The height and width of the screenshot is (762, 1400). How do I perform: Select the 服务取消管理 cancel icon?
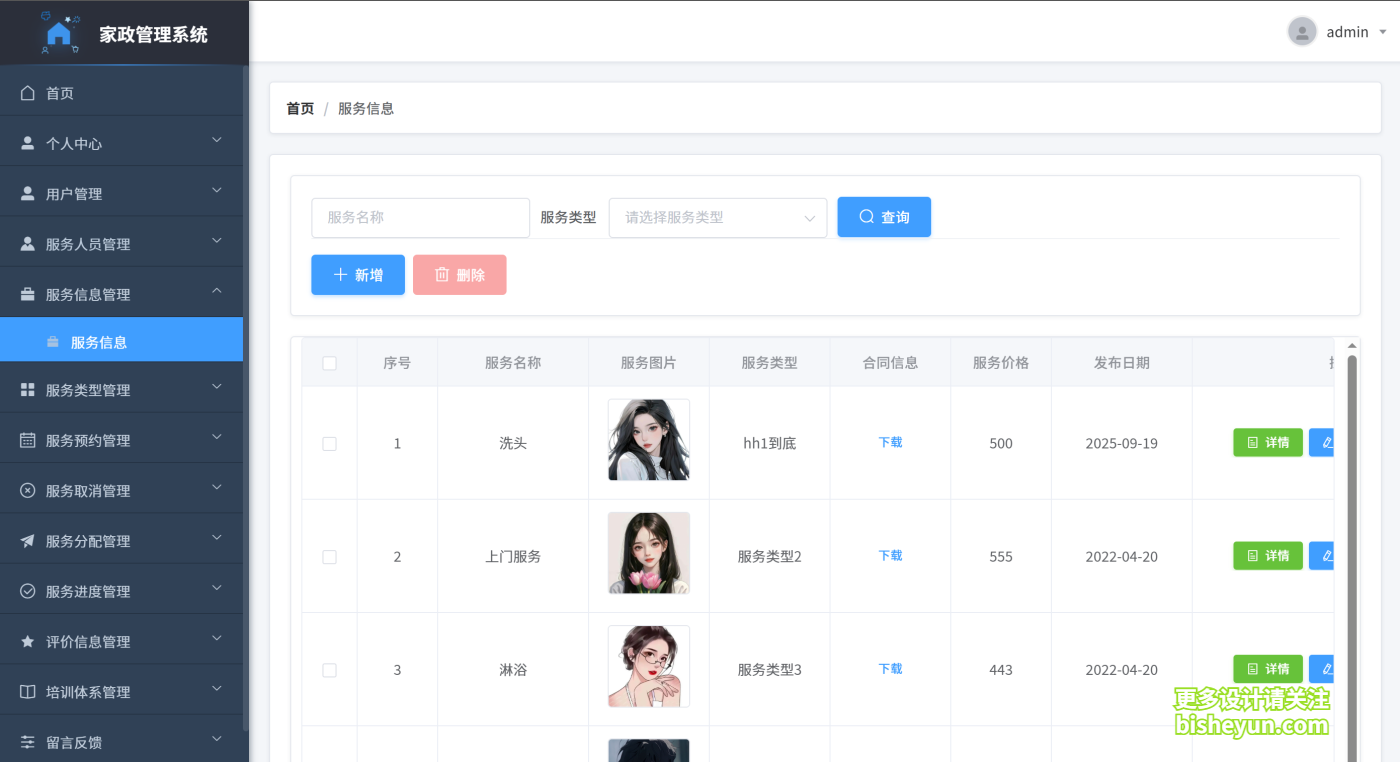point(27,488)
